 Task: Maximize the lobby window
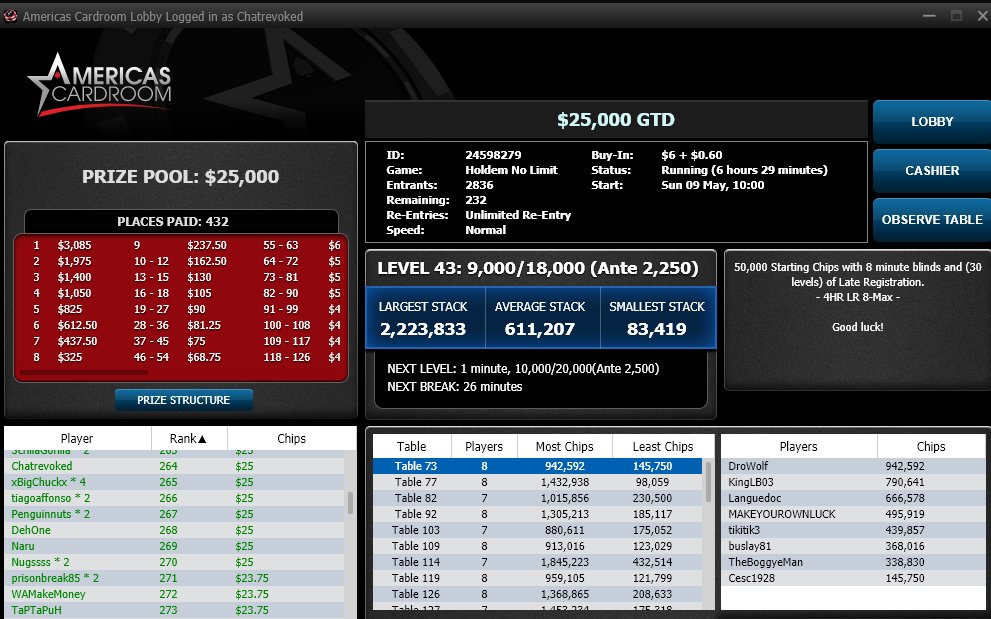point(957,16)
